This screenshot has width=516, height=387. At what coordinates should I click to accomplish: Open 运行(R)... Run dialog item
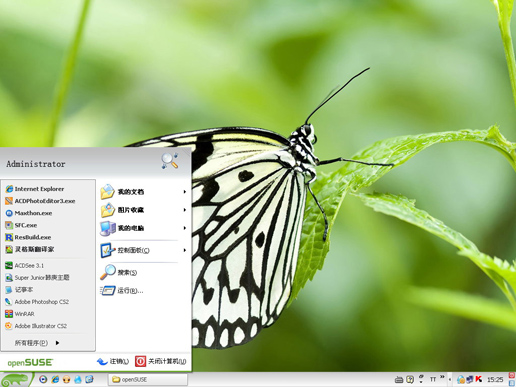click(122, 291)
